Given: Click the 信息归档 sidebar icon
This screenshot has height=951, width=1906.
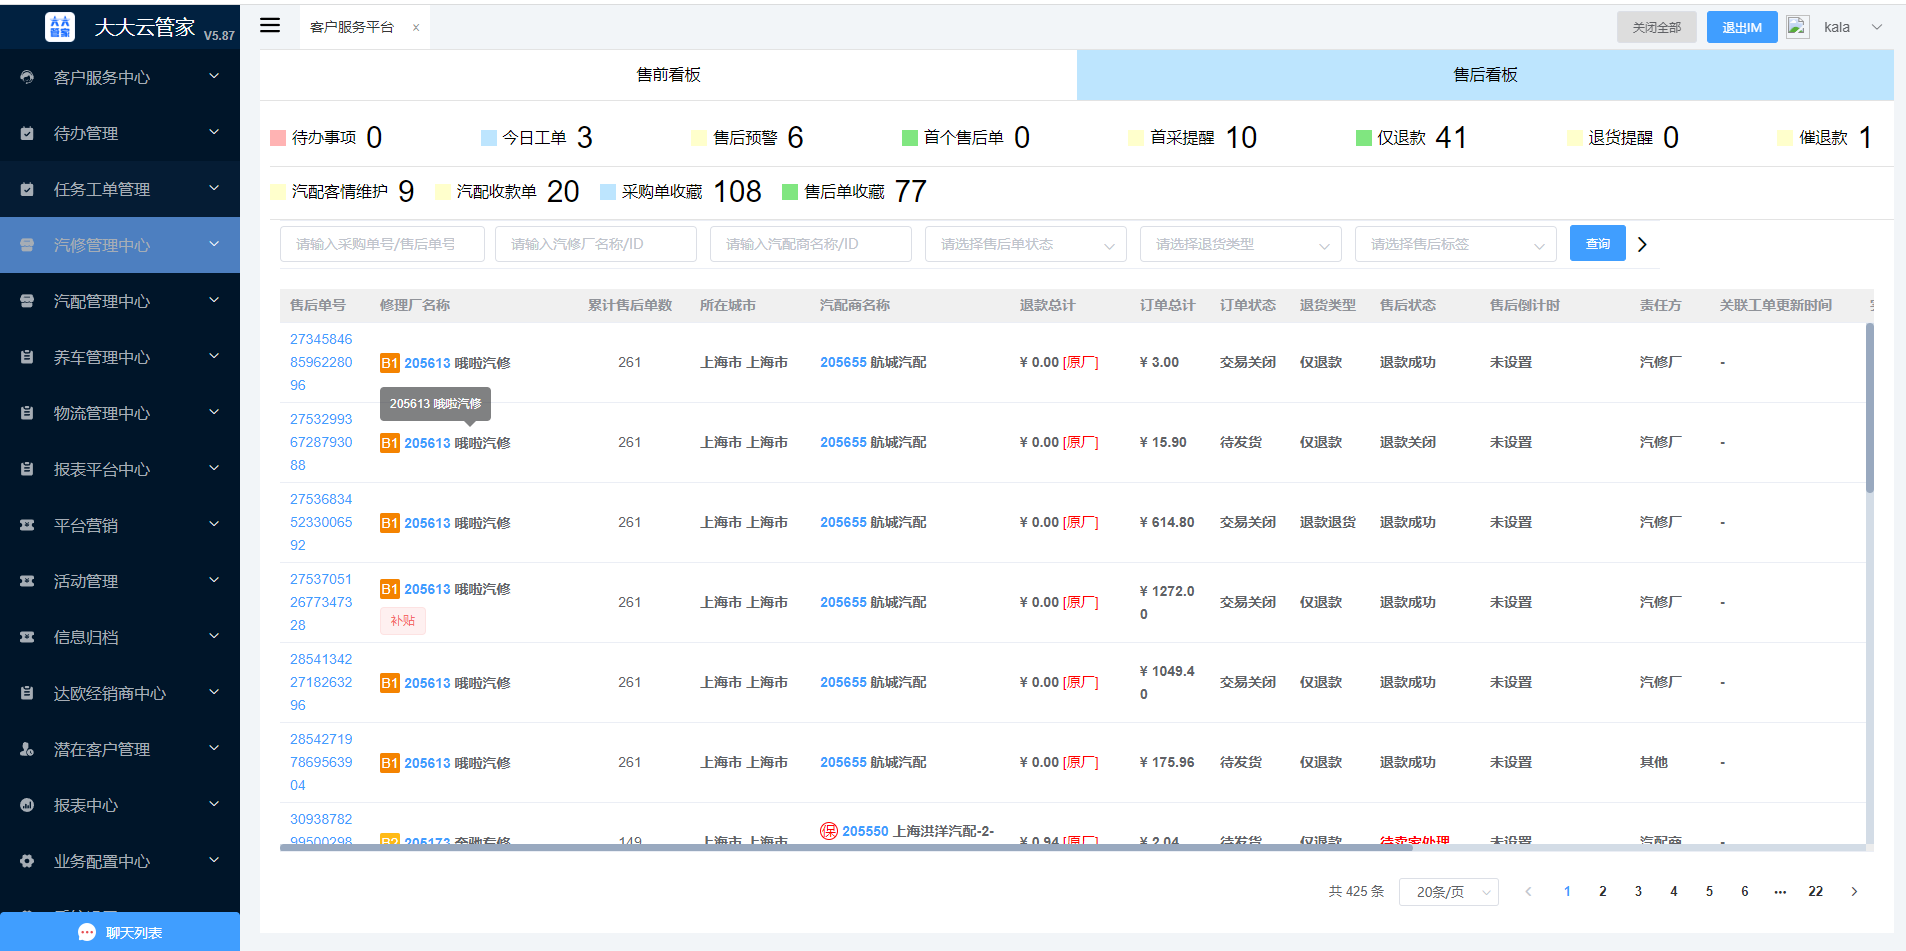Looking at the screenshot, I should click(27, 637).
